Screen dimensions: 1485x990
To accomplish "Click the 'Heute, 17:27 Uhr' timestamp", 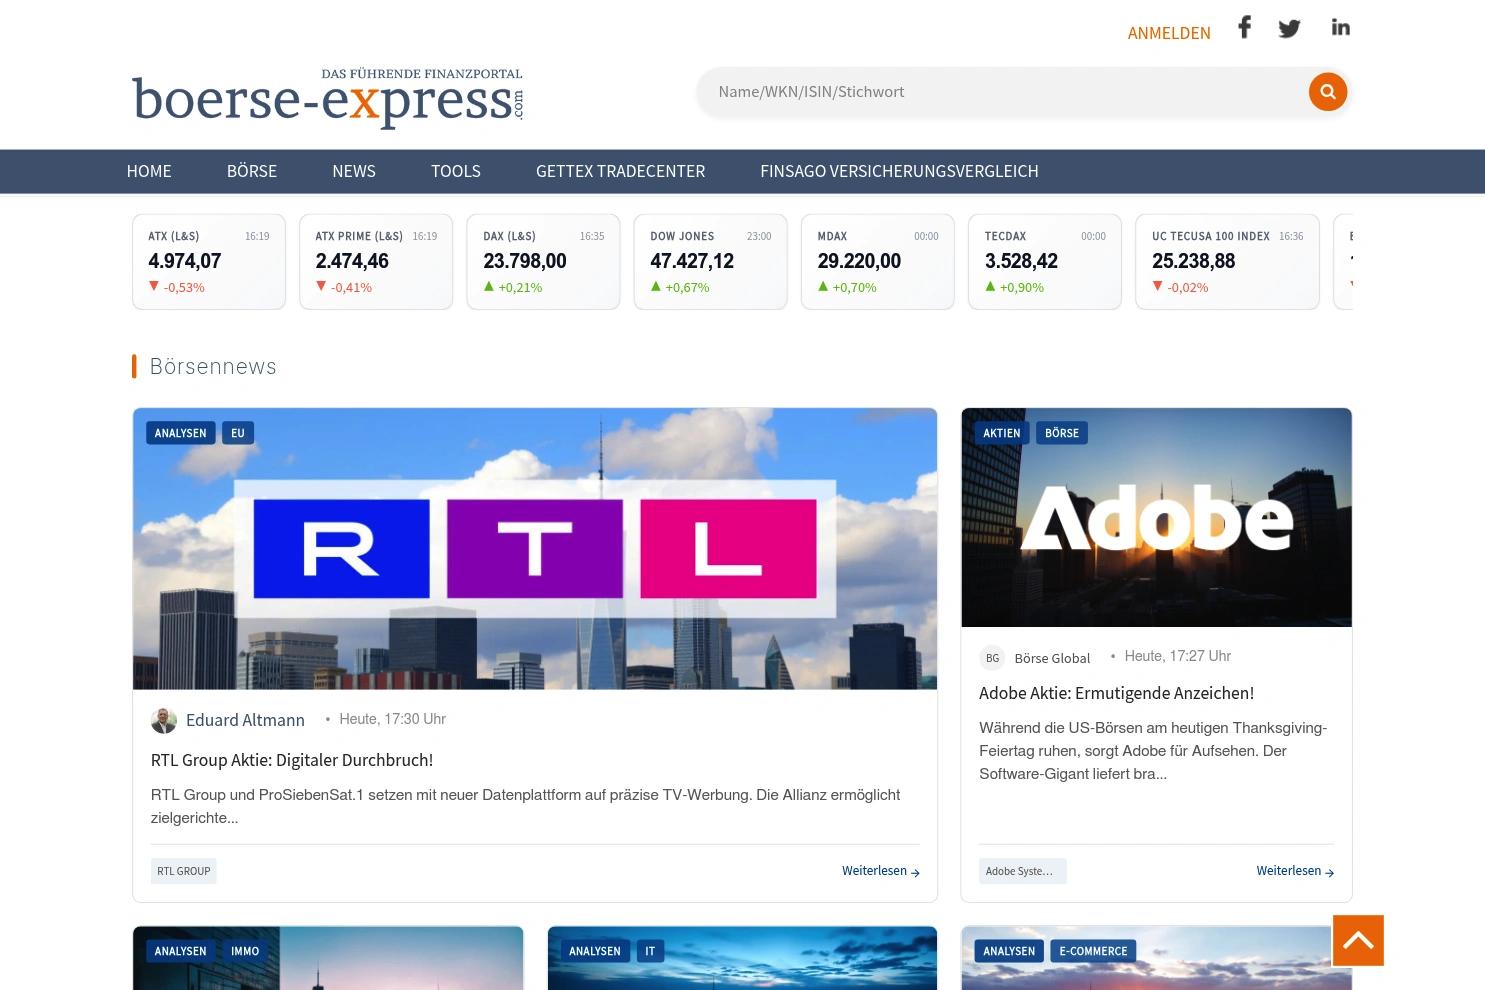I will click(x=1177, y=656).
